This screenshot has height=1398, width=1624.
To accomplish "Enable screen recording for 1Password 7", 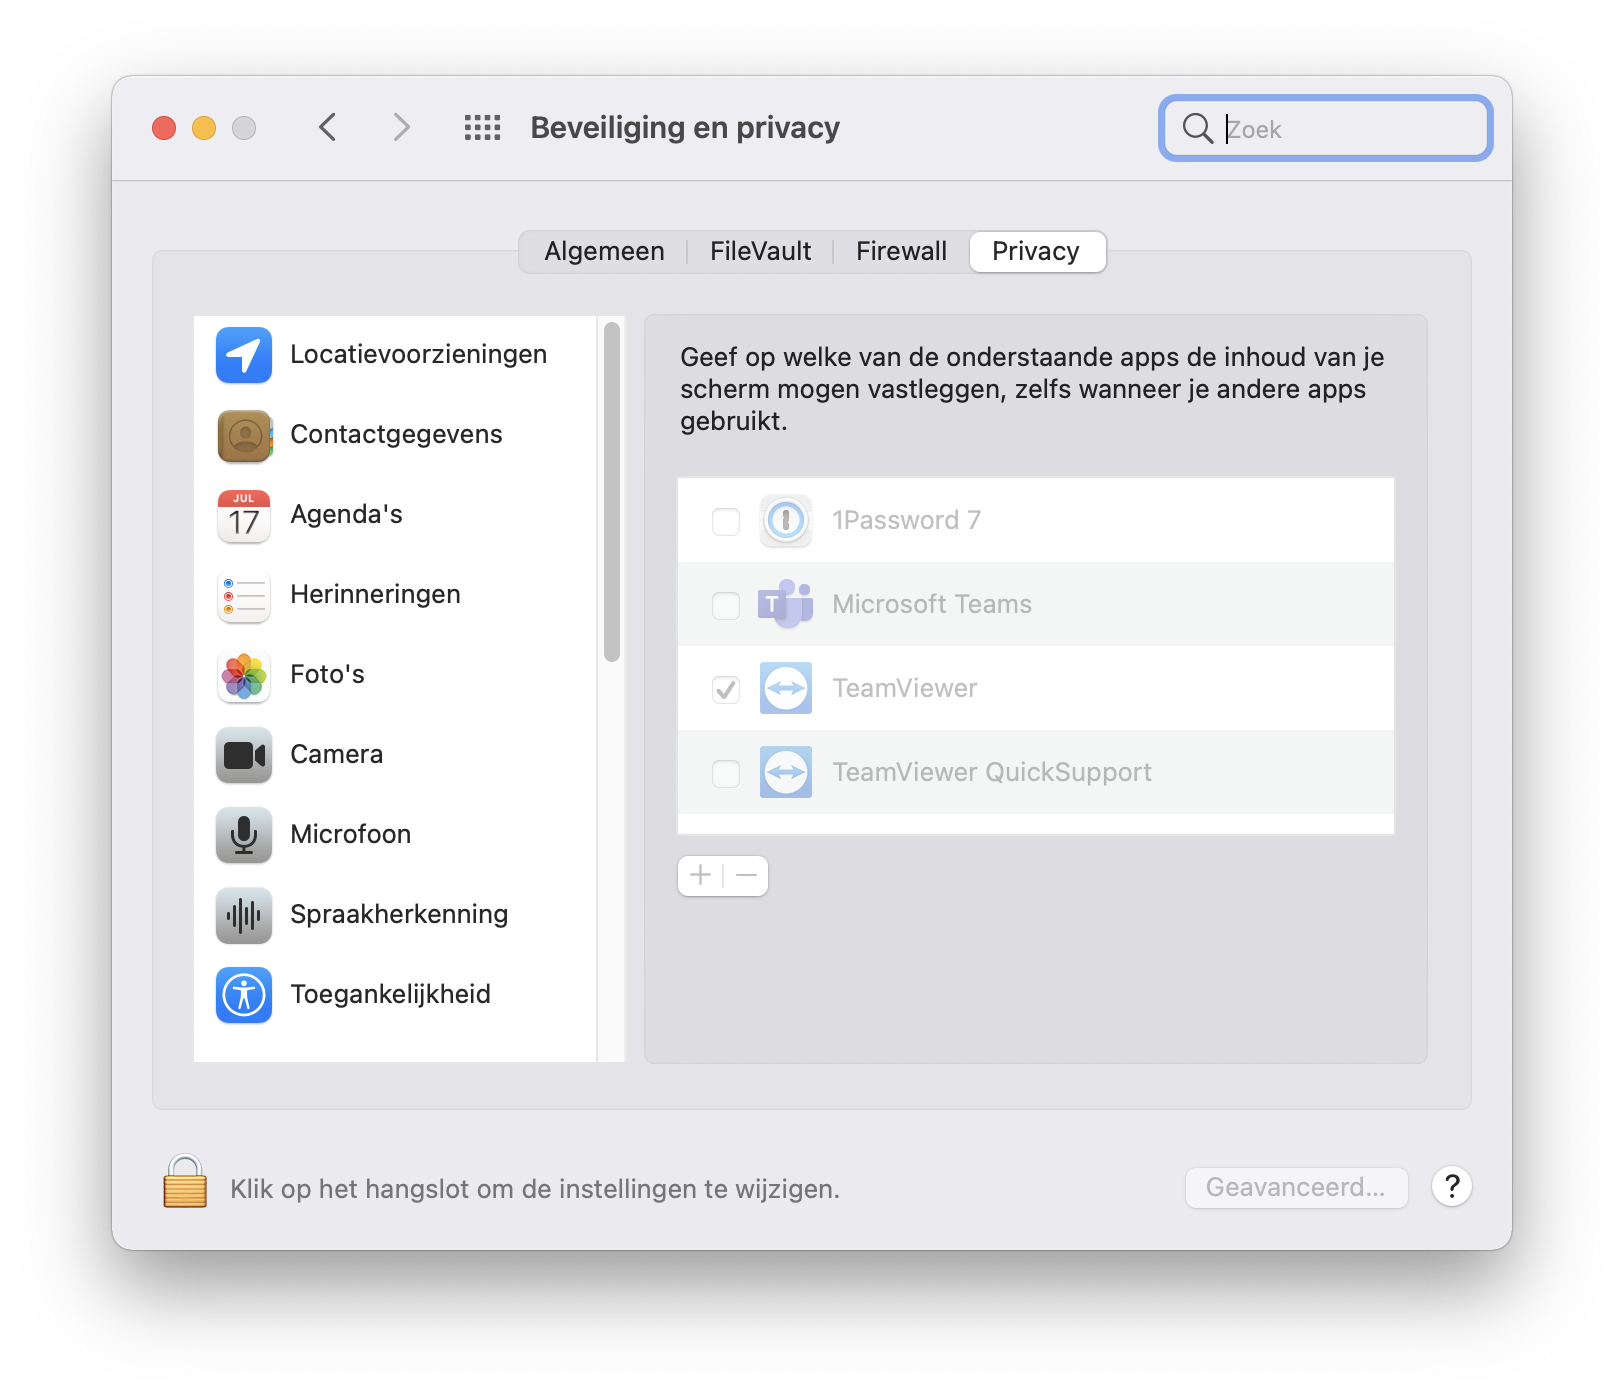I will [725, 520].
